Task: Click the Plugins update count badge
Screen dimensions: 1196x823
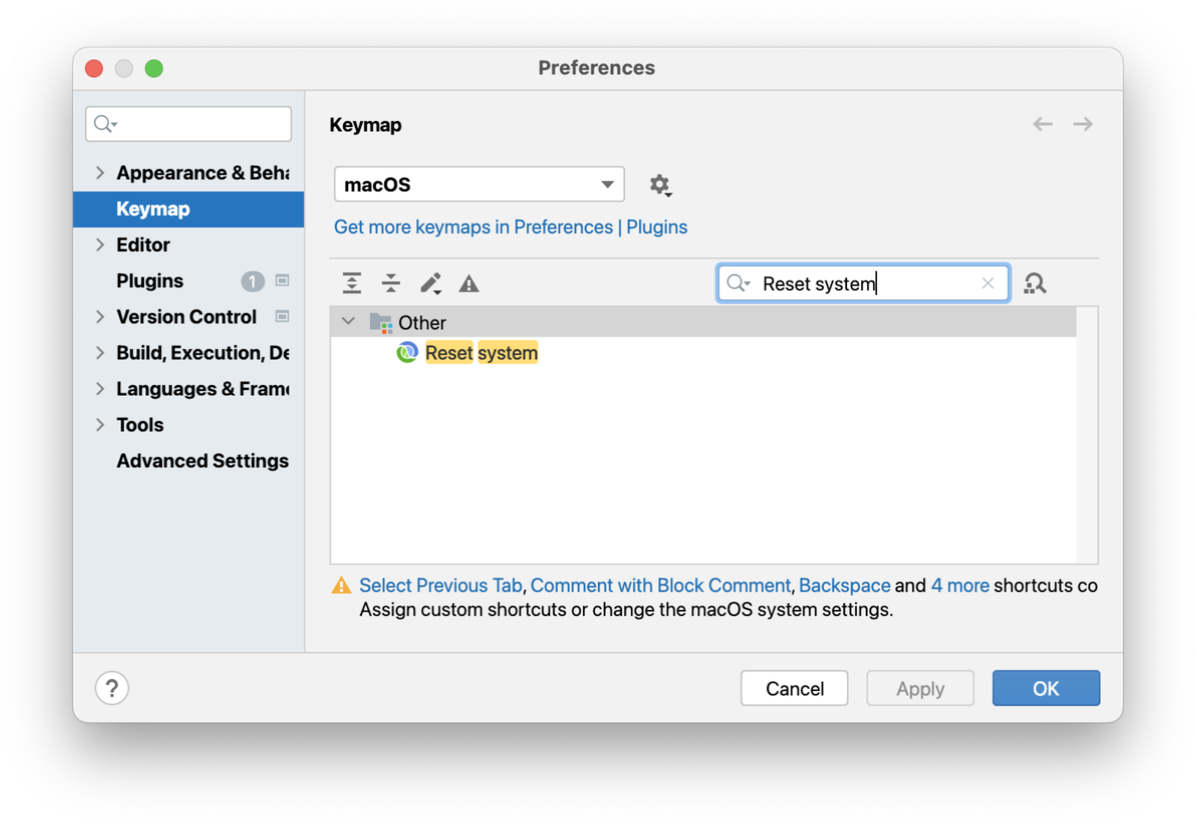Action: coord(252,281)
